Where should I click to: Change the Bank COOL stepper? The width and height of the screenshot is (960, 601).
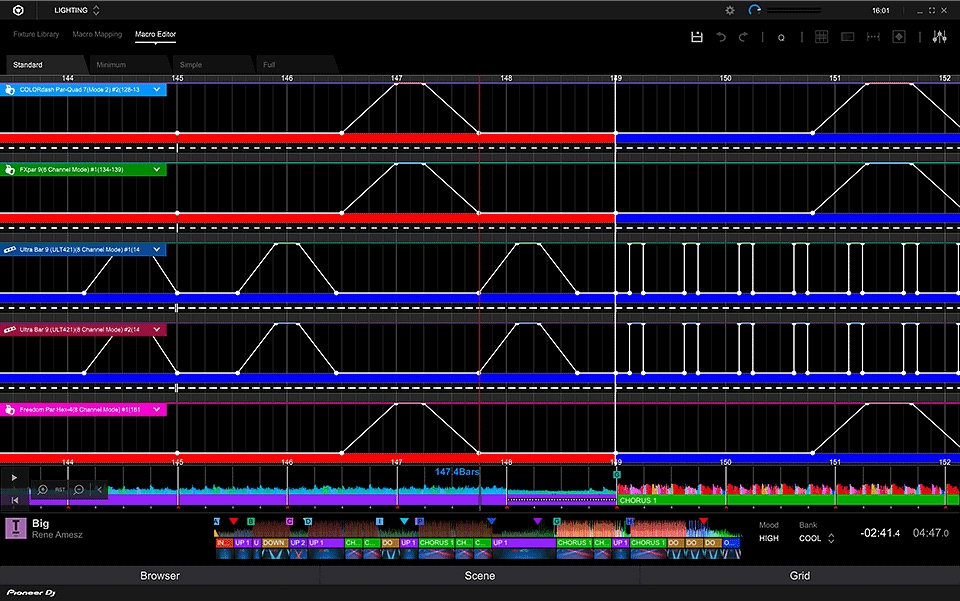pos(831,539)
